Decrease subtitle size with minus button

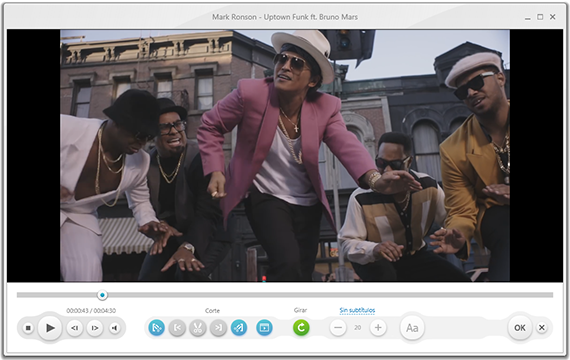point(338,328)
